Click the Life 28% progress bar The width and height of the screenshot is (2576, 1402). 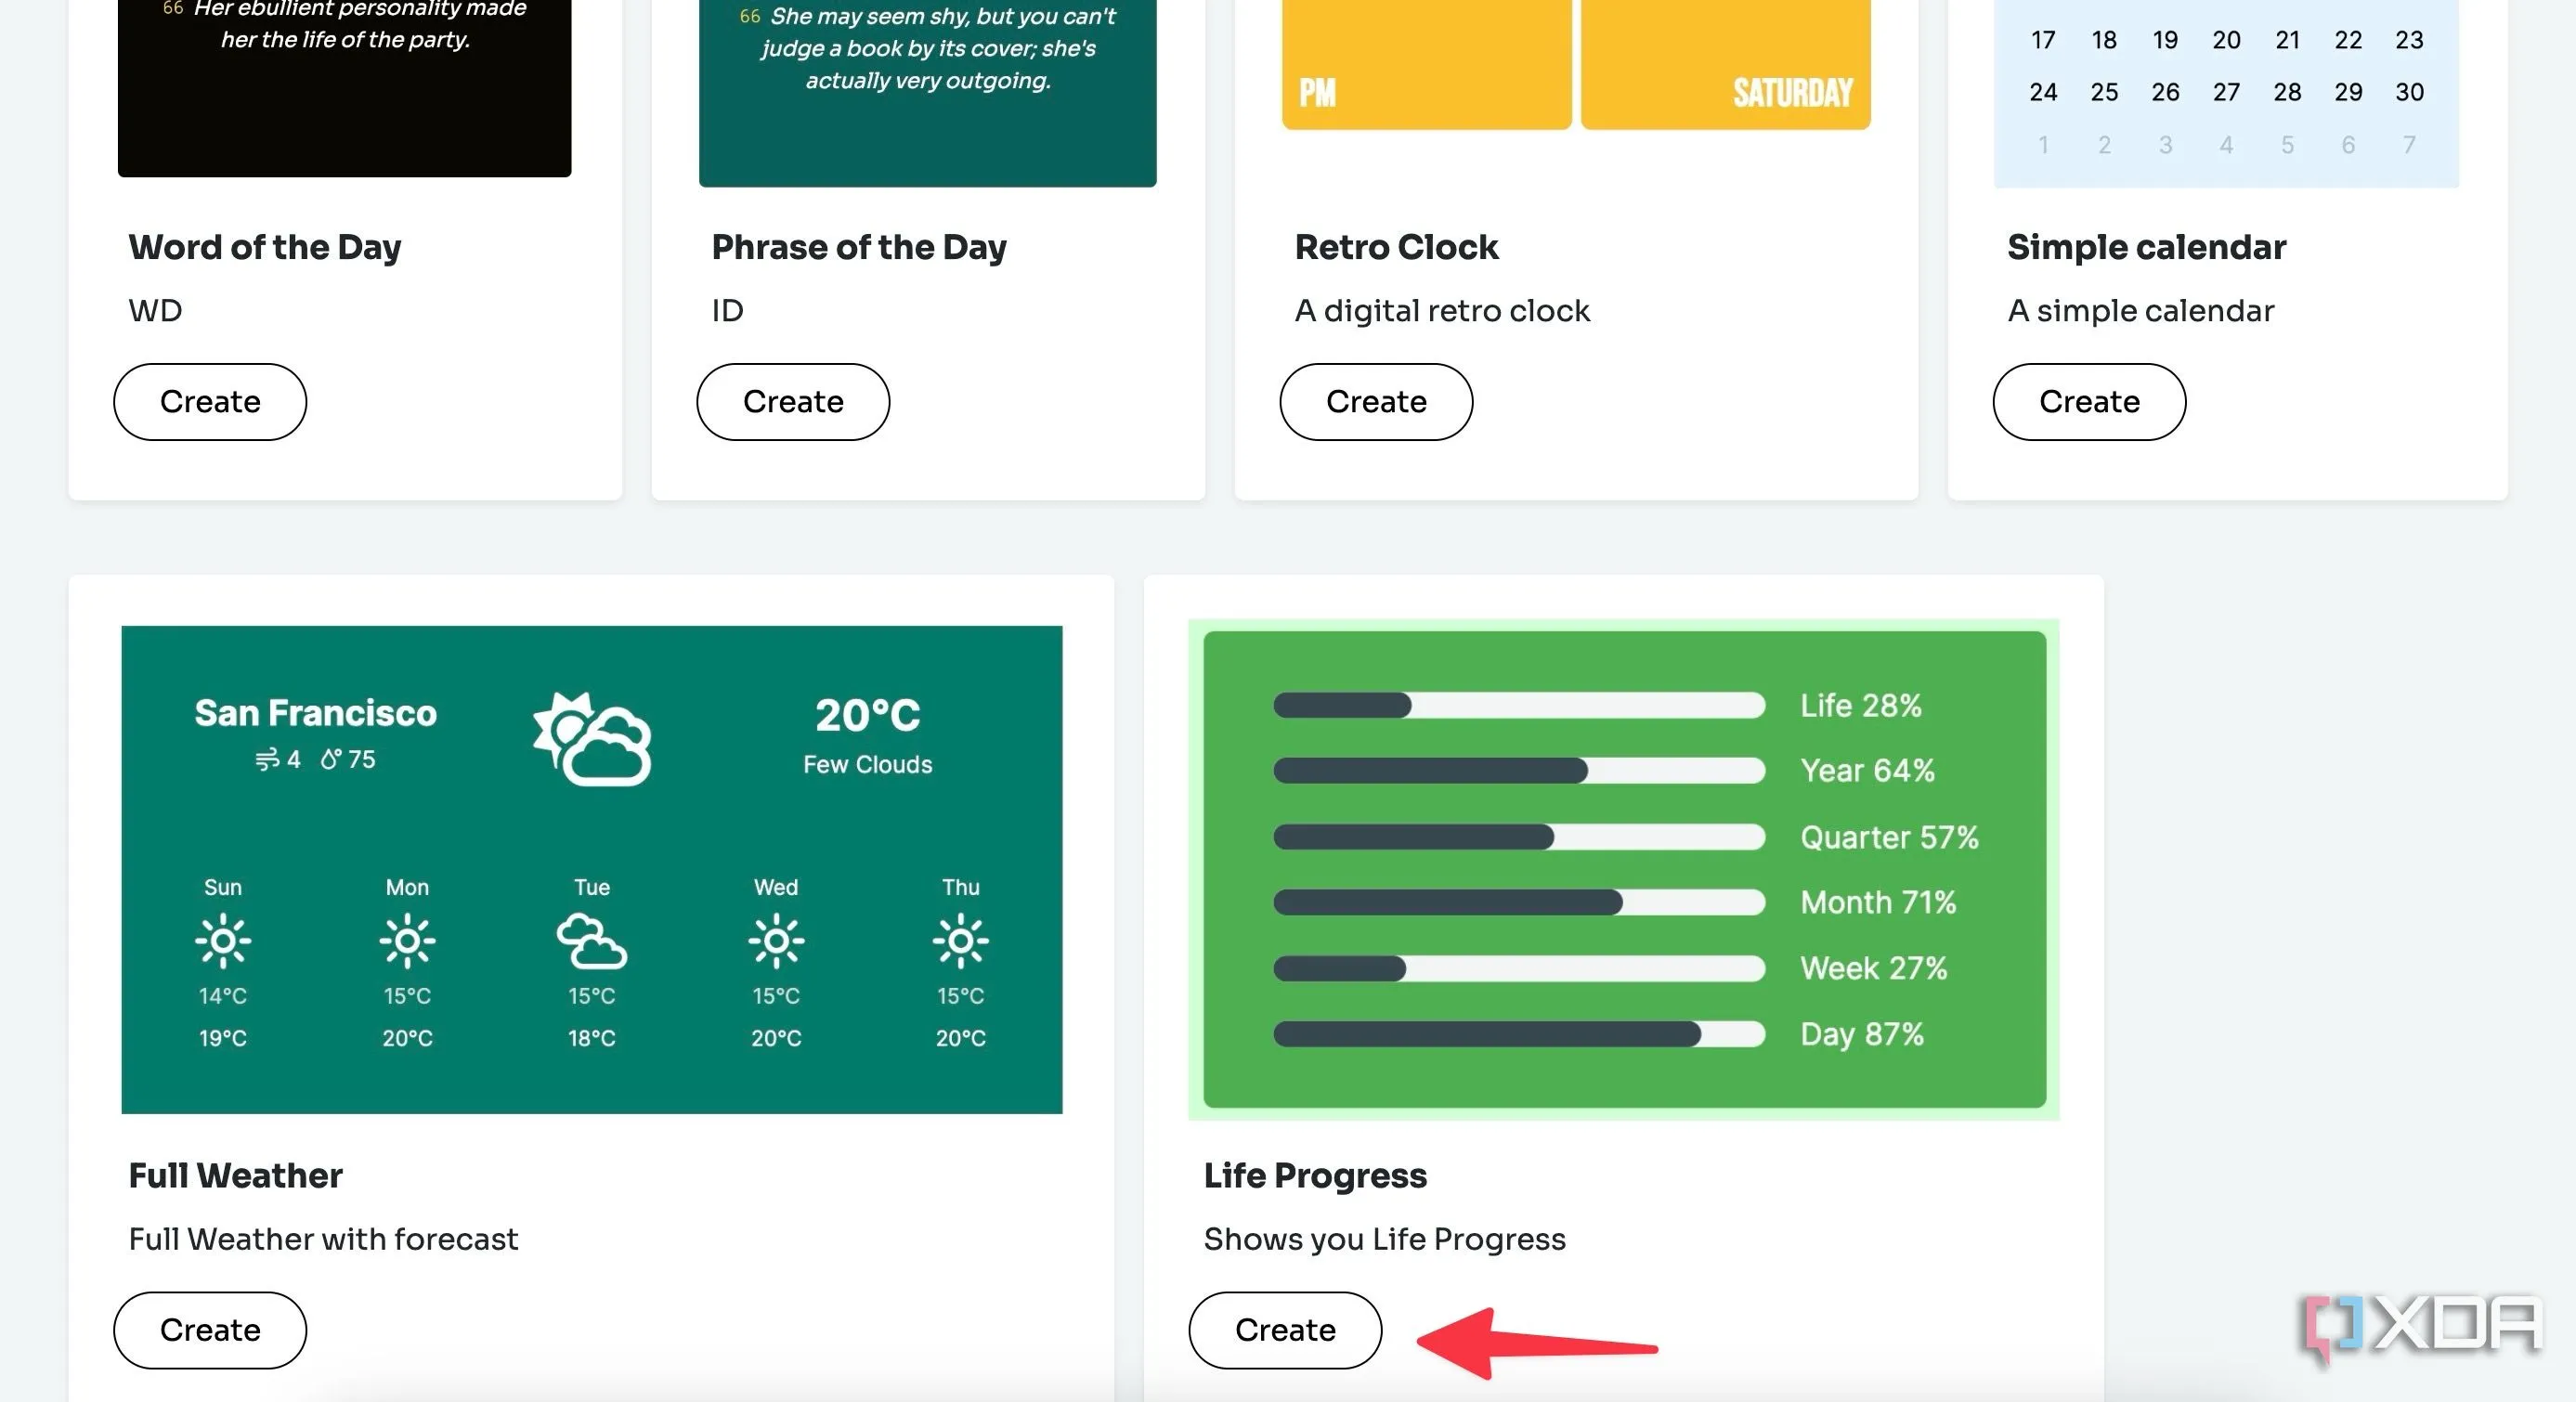pos(1519,706)
